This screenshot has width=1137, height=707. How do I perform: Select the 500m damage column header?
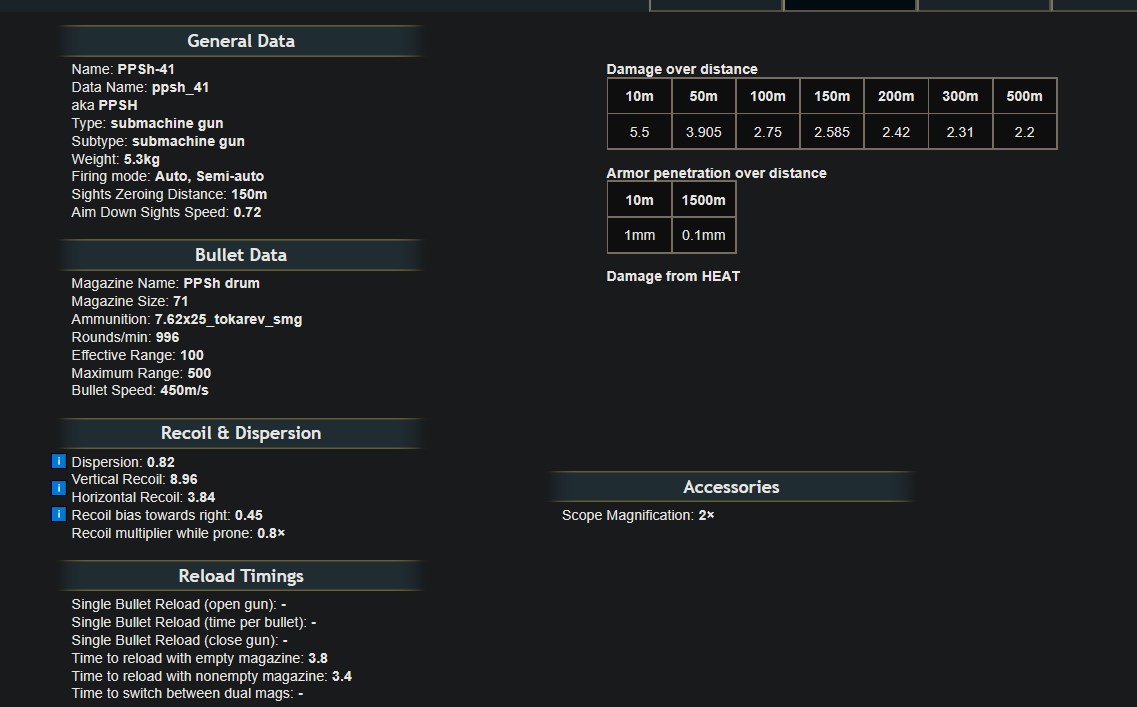pyautogui.click(x=1024, y=96)
